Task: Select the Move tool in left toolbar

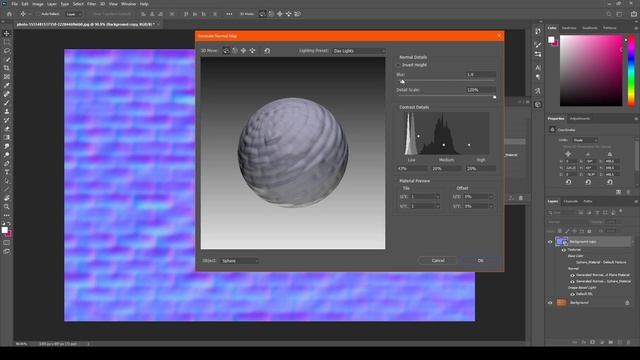Action: pyautogui.click(x=7, y=33)
